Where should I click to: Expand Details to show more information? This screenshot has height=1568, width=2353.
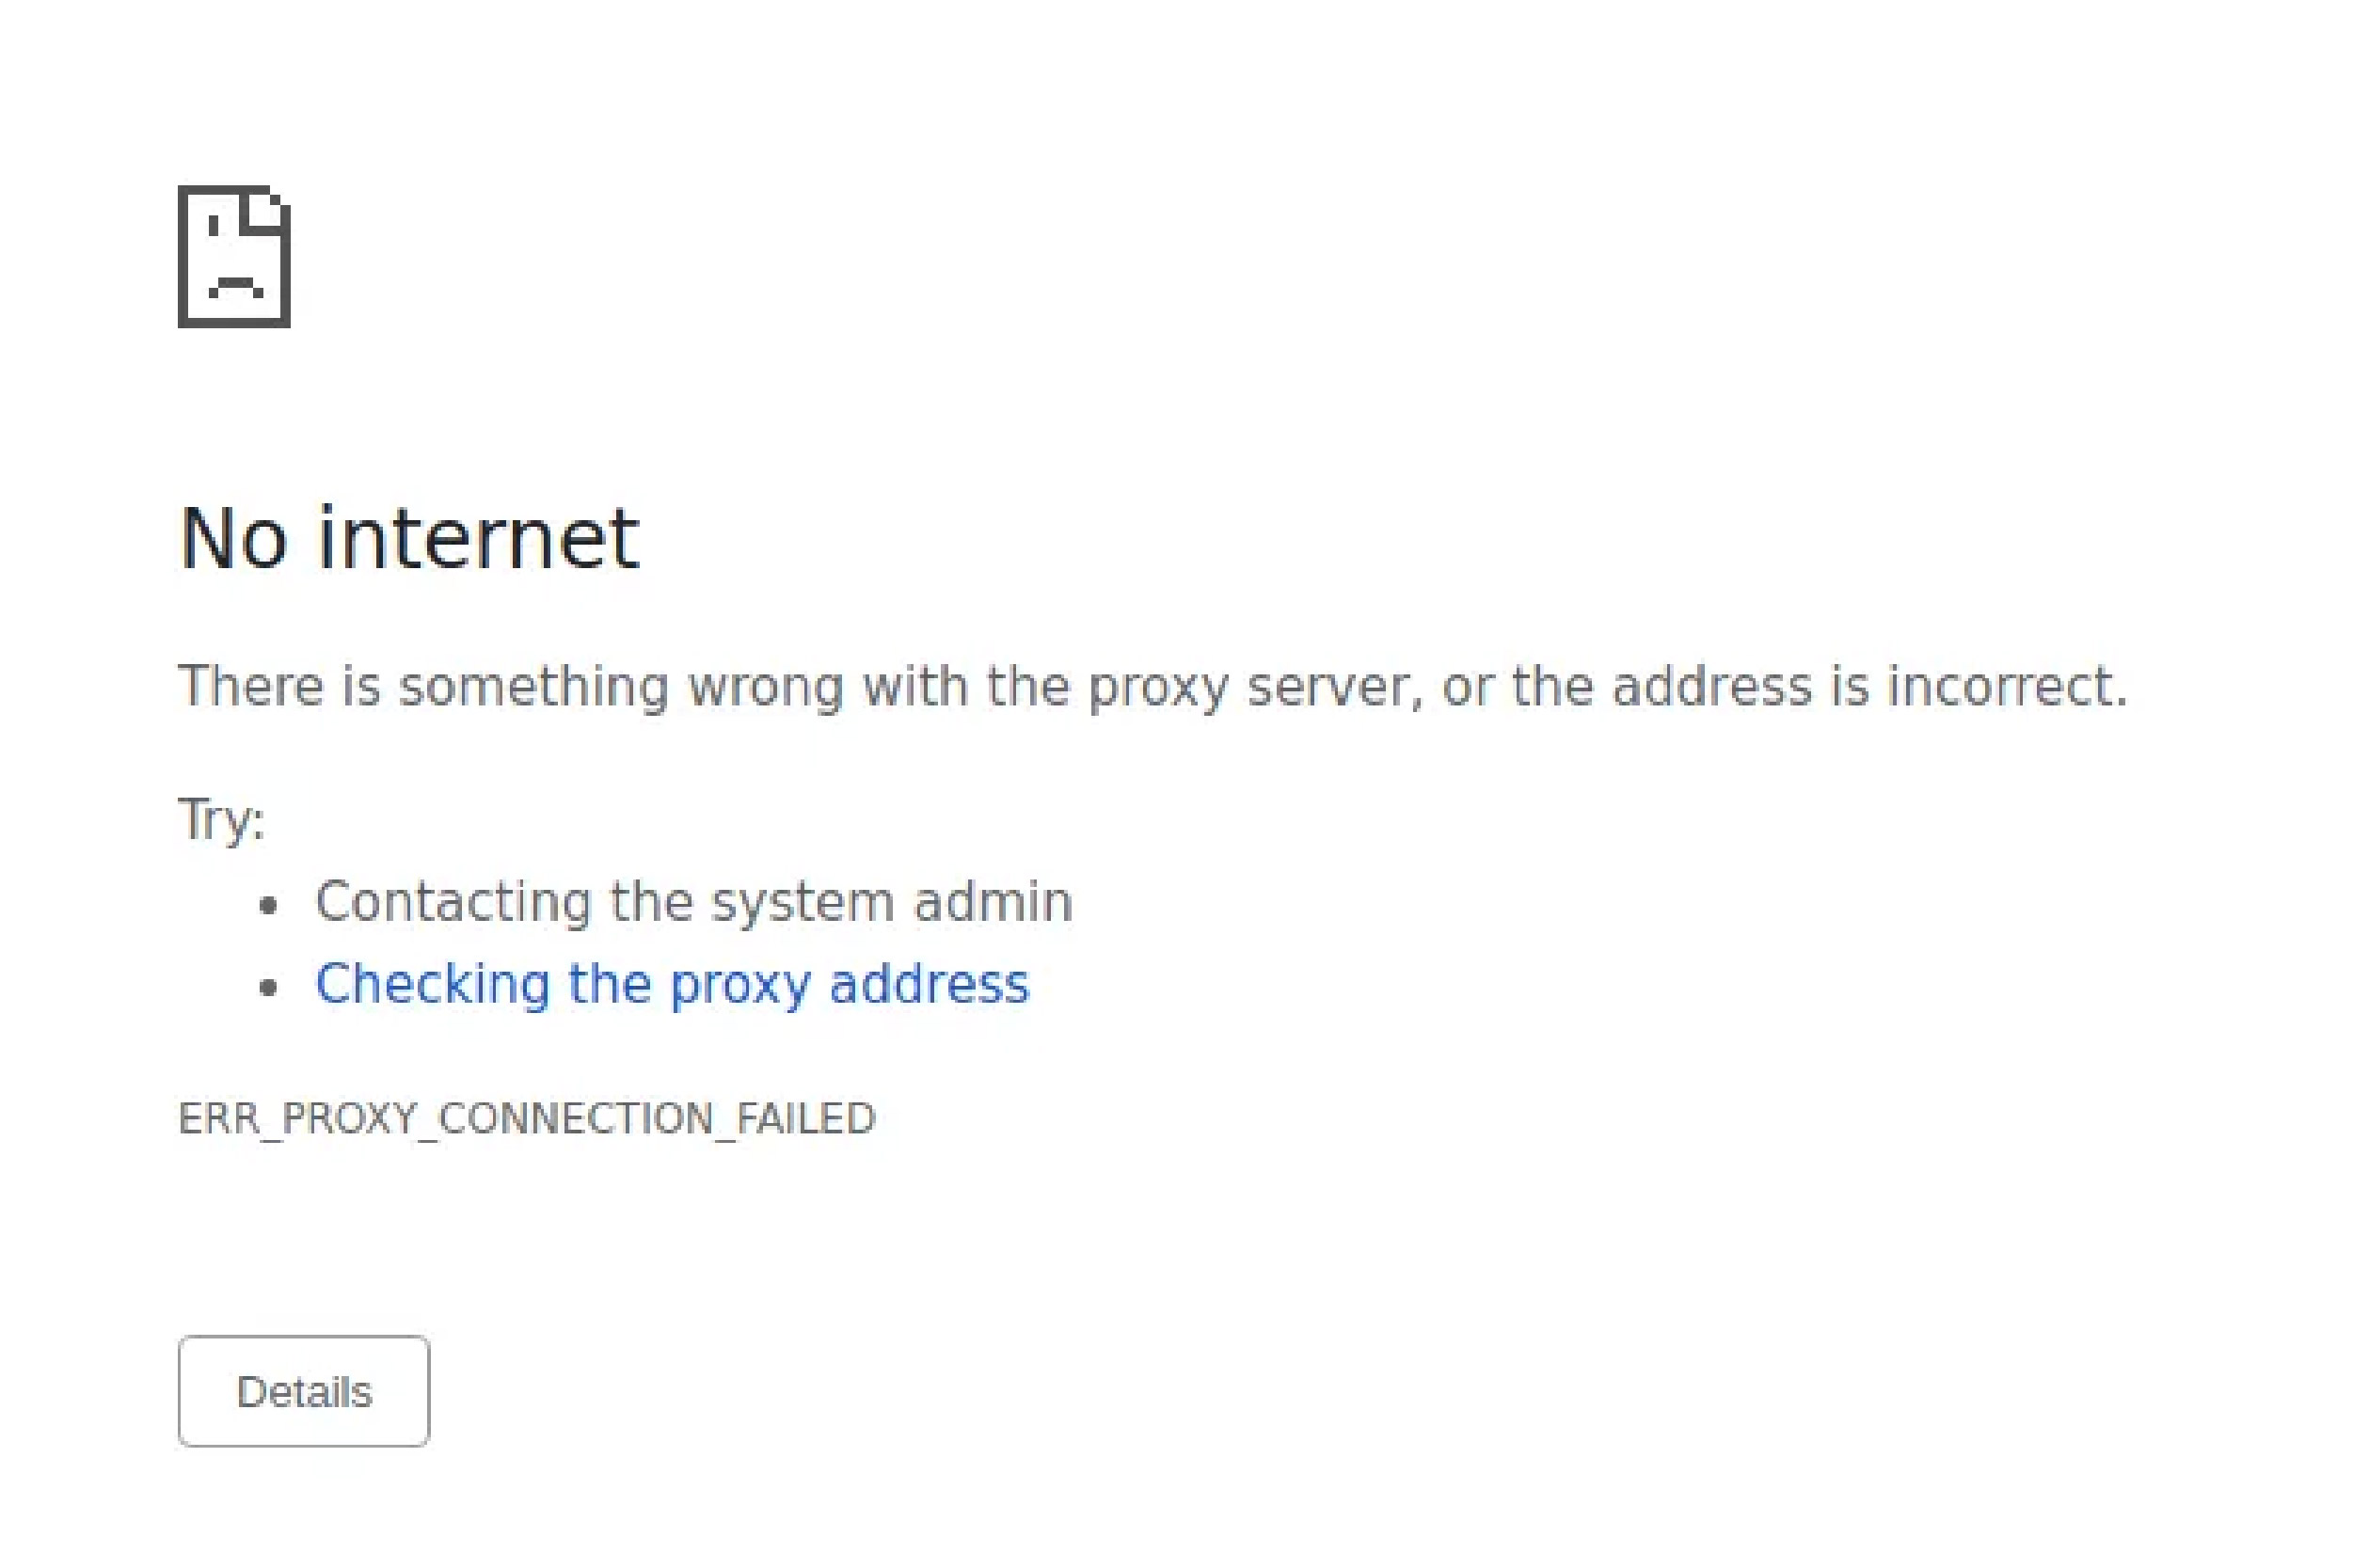pyautogui.click(x=302, y=1390)
